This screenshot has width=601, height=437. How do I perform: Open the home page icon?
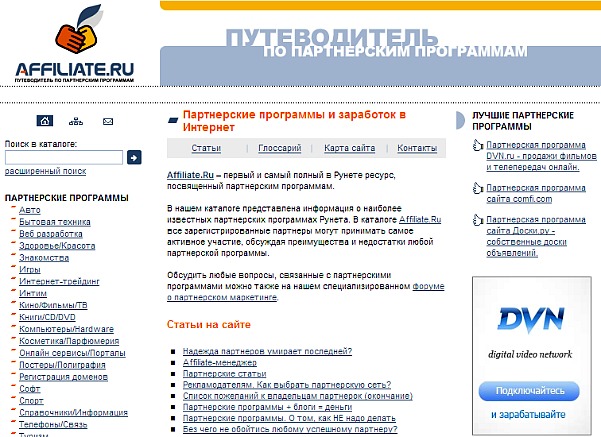(45, 121)
